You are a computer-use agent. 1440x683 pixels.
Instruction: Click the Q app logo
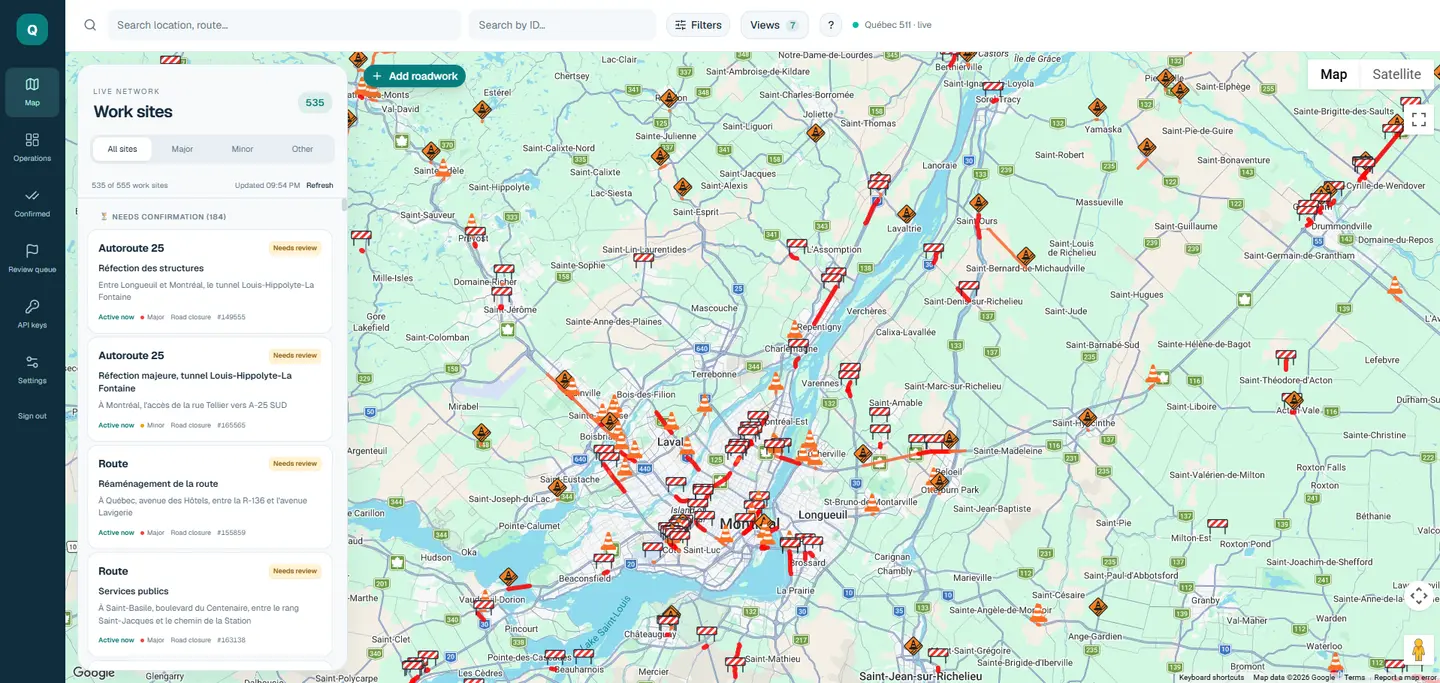click(x=32, y=30)
